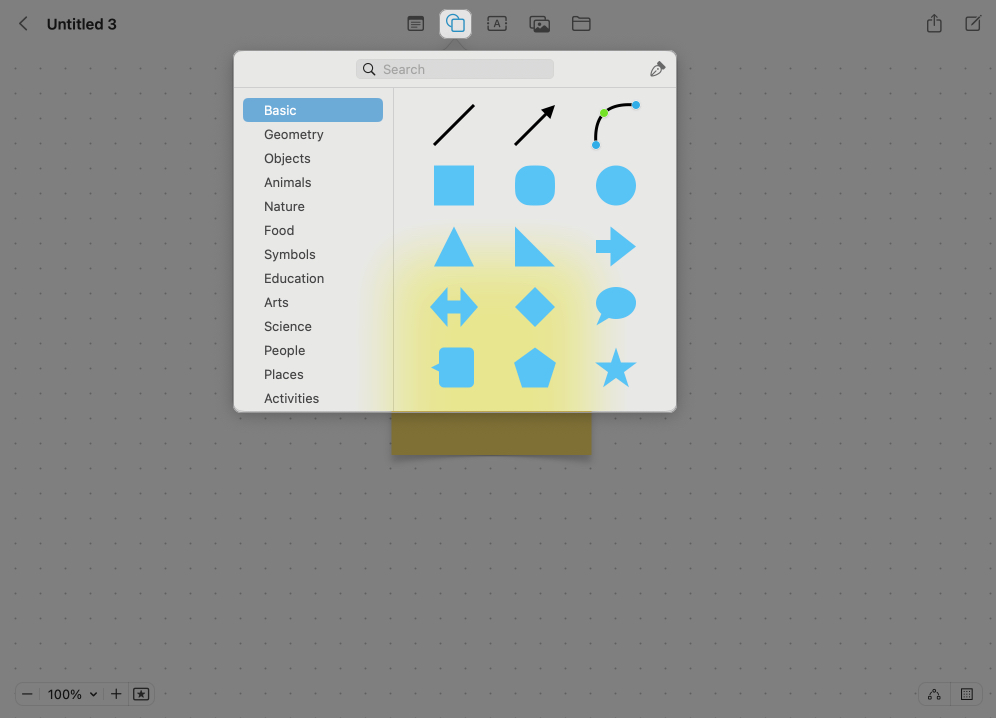Expand the Geometry shape category
Screen dimensions: 996x718
pyautogui.click(x=293, y=134)
